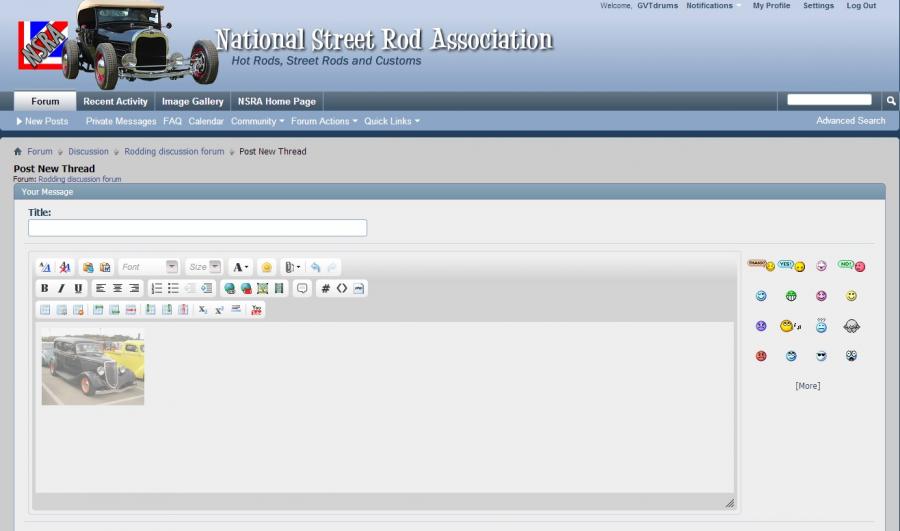Image resolution: width=900 pixels, height=531 pixels.
Task: Open the Recent Activity tab
Action: (x=115, y=101)
